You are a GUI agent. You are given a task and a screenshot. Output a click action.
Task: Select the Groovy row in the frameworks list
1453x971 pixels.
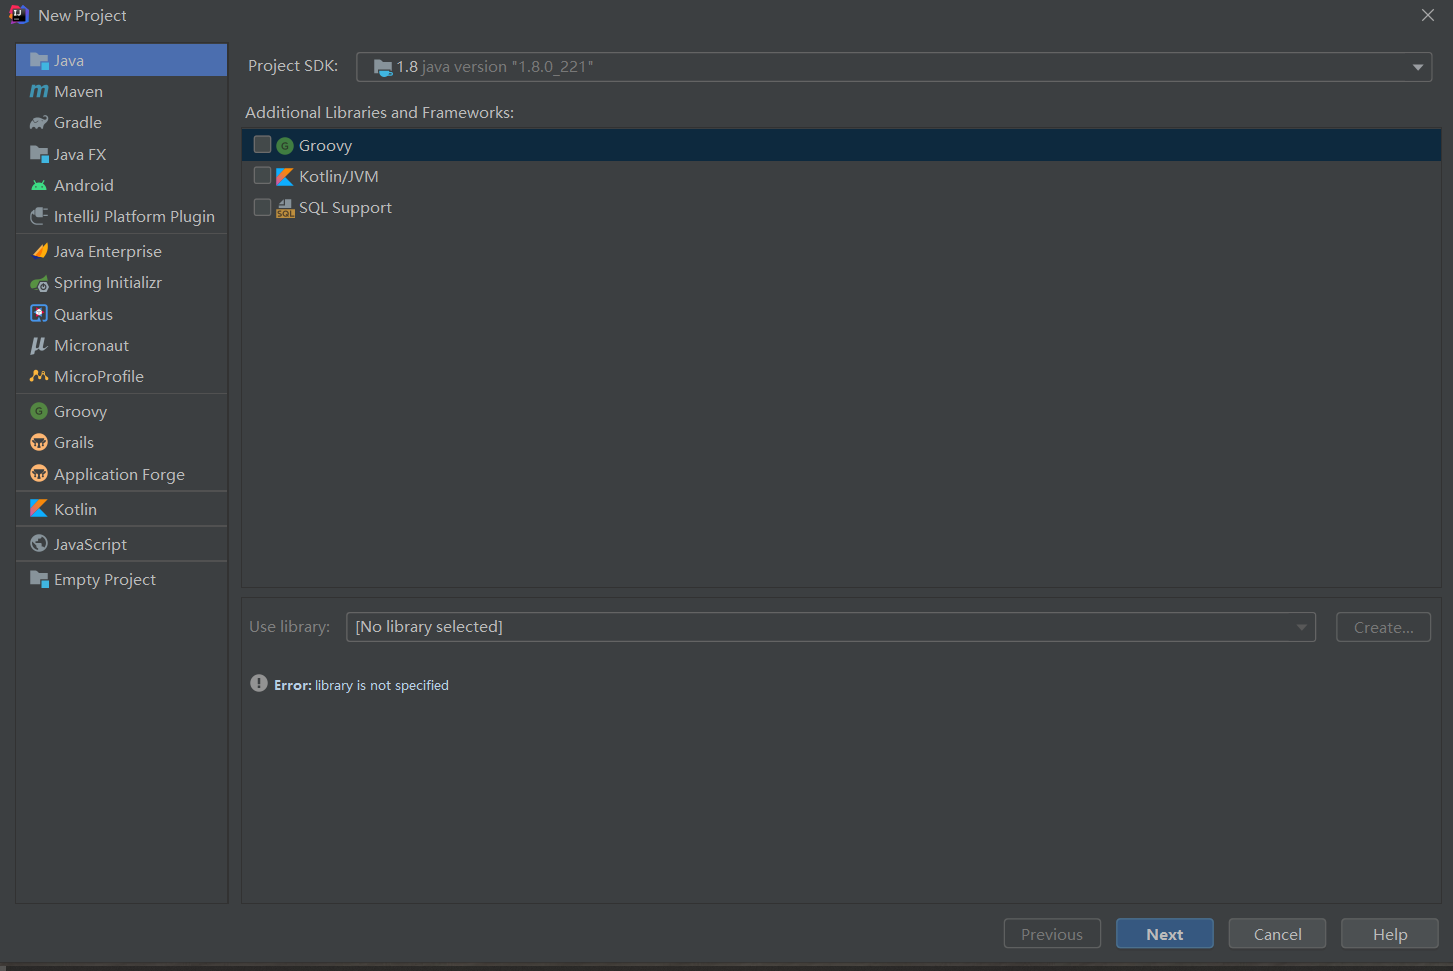(x=841, y=145)
